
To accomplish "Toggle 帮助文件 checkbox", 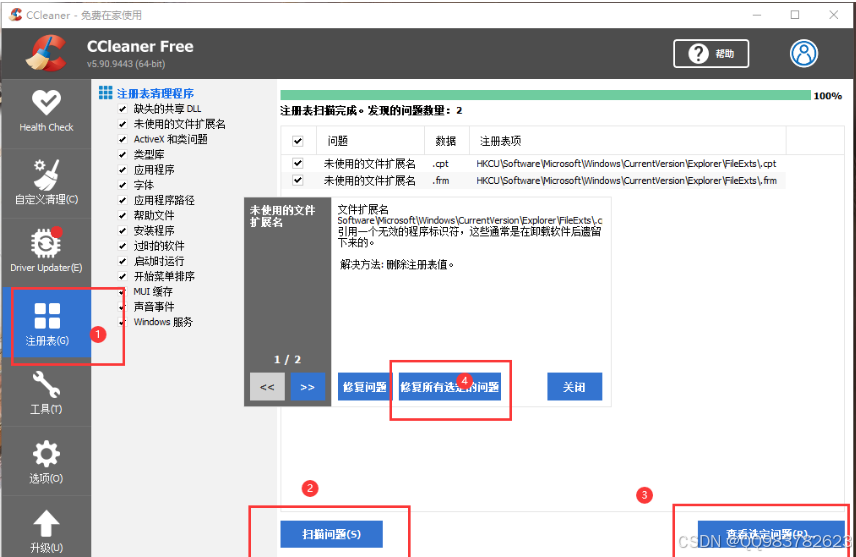I will 122,215.
